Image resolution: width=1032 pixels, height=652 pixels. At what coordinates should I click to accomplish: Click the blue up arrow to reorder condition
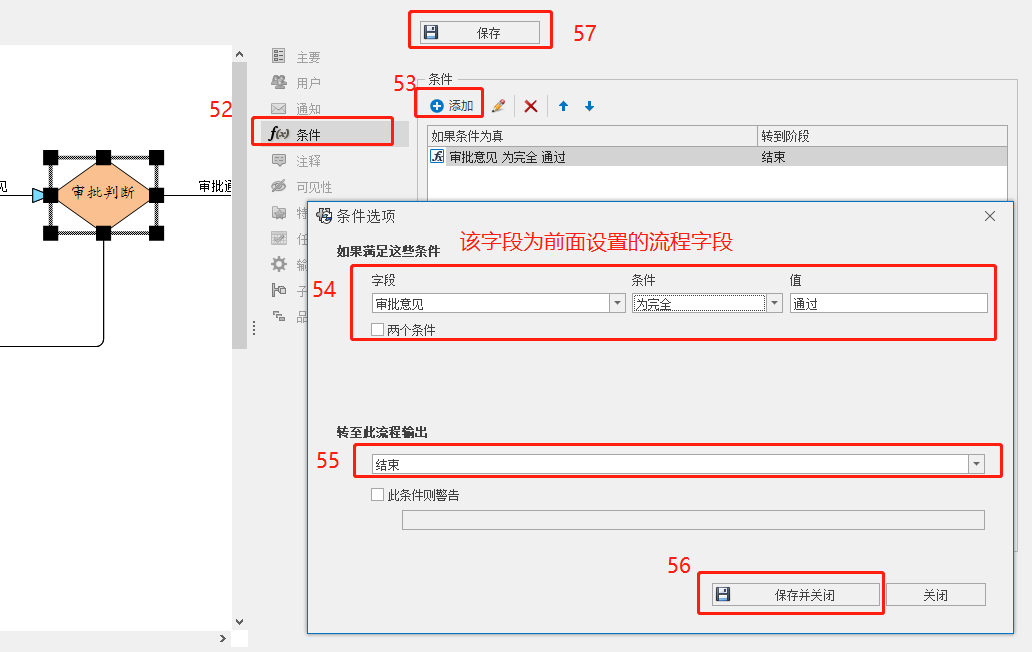pyautogui.click(x=562, y=106)
